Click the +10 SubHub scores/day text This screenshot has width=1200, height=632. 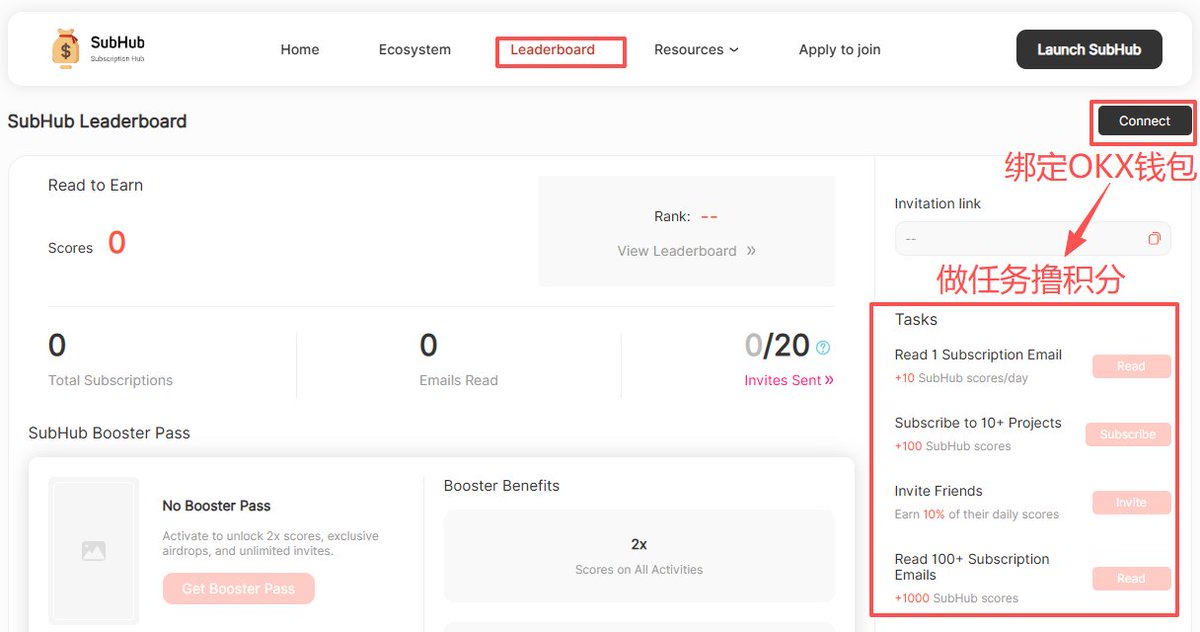pos(961,378)
